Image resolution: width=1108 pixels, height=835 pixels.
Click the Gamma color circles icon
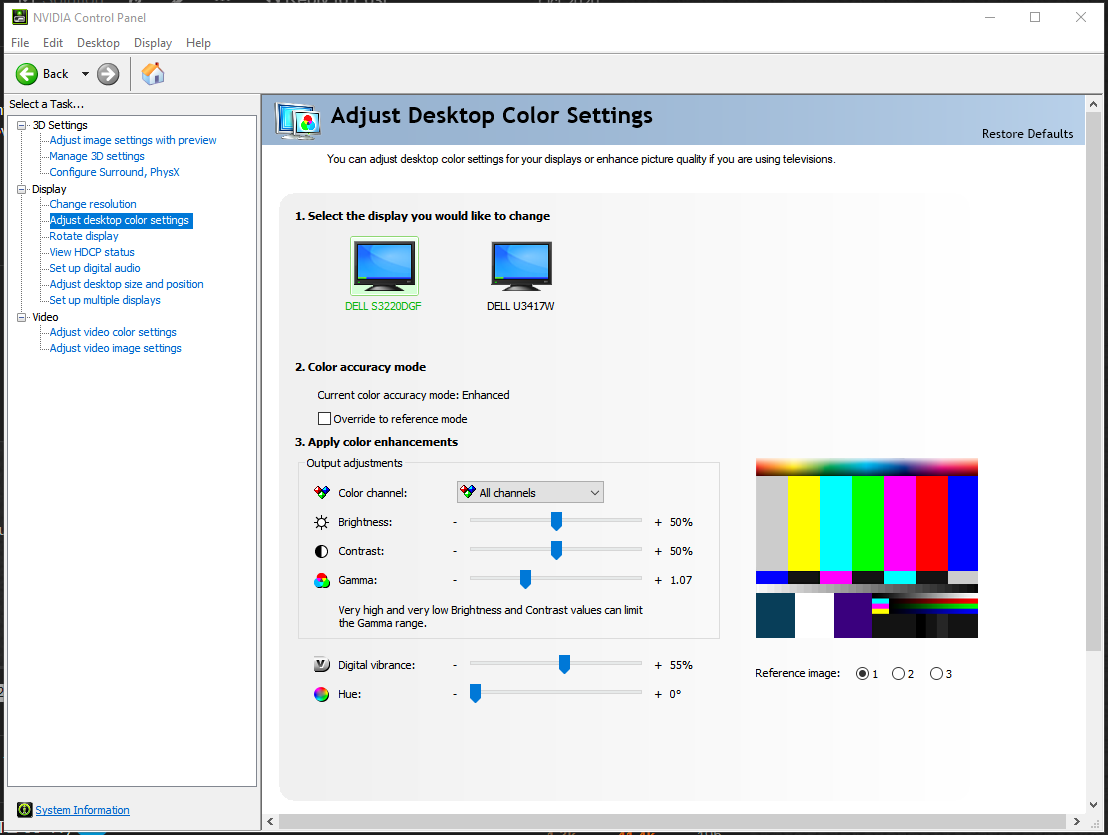[x=322, y=580]
